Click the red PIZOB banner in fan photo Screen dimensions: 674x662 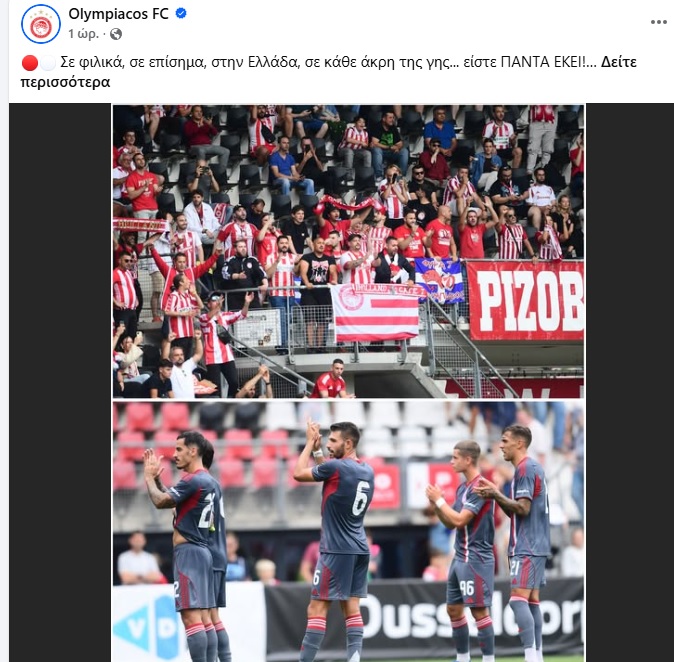[525, 300]
